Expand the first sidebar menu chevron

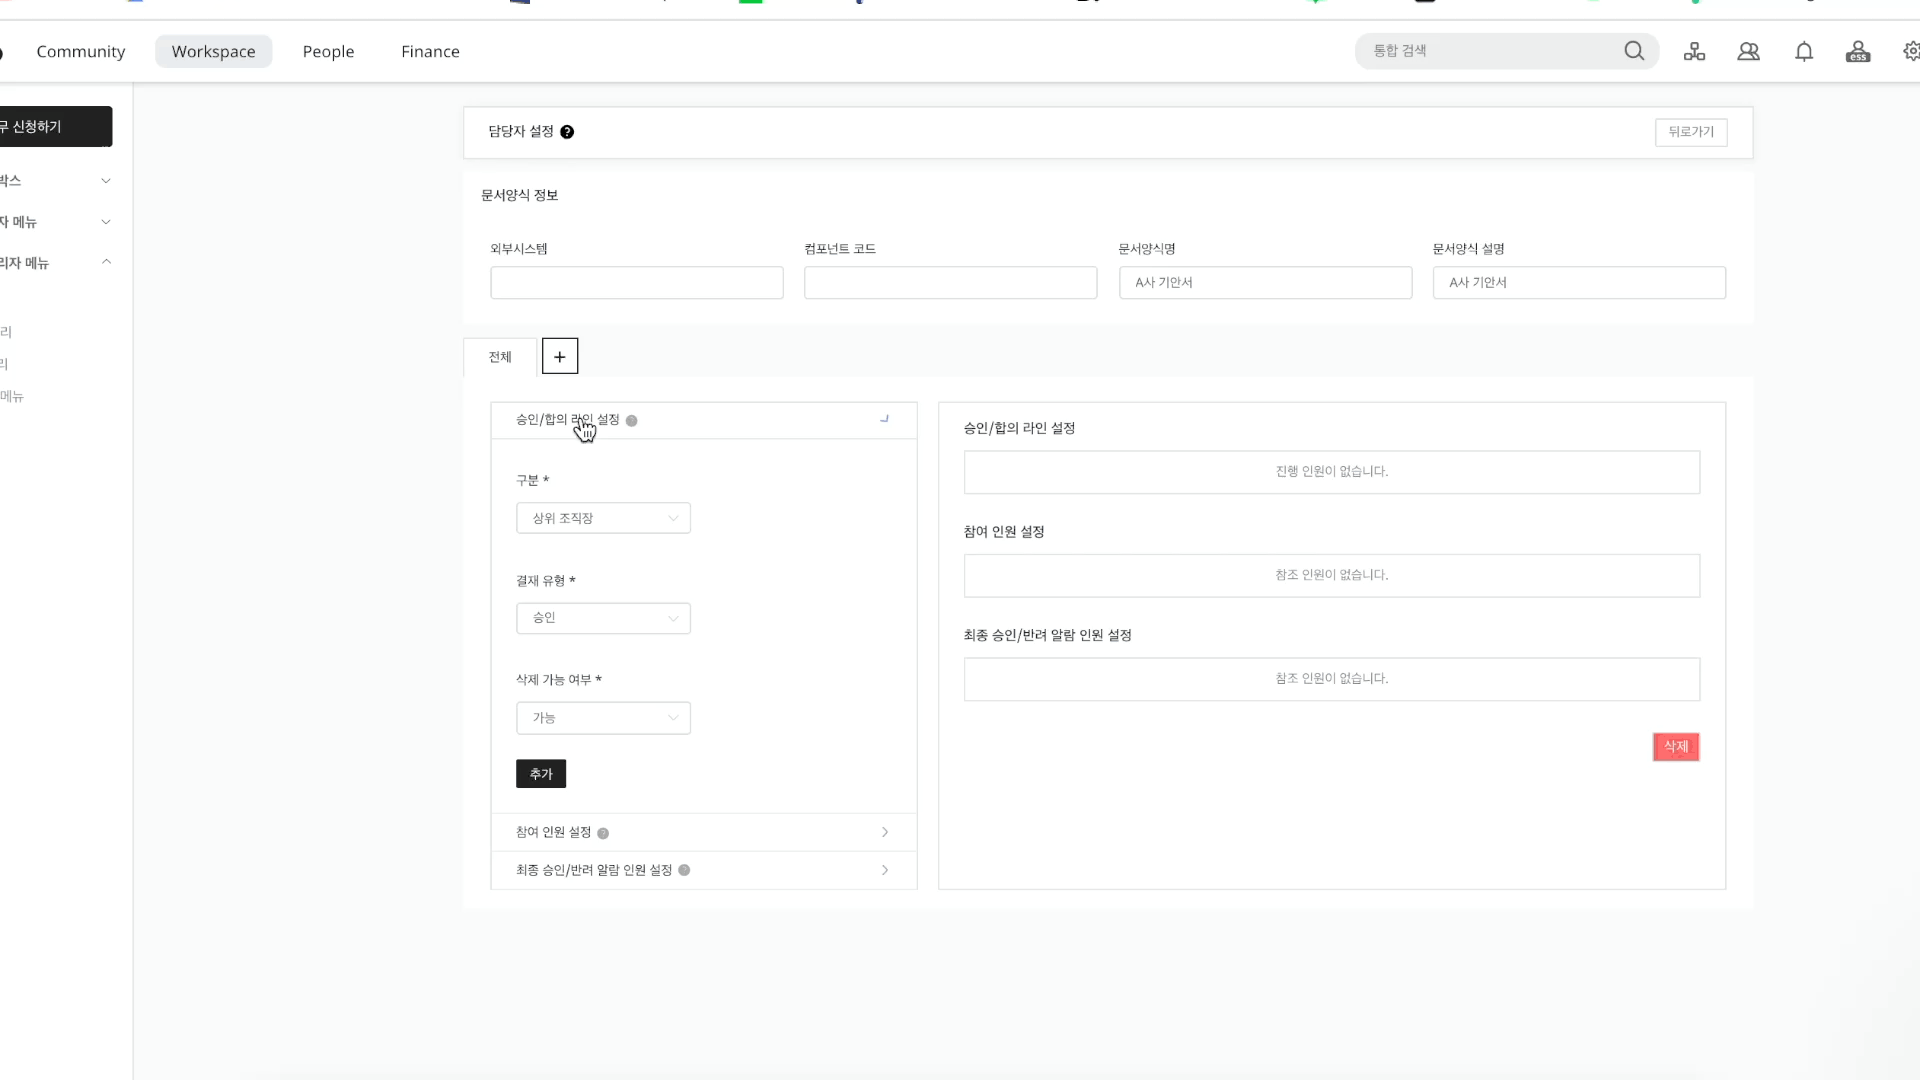106,181
